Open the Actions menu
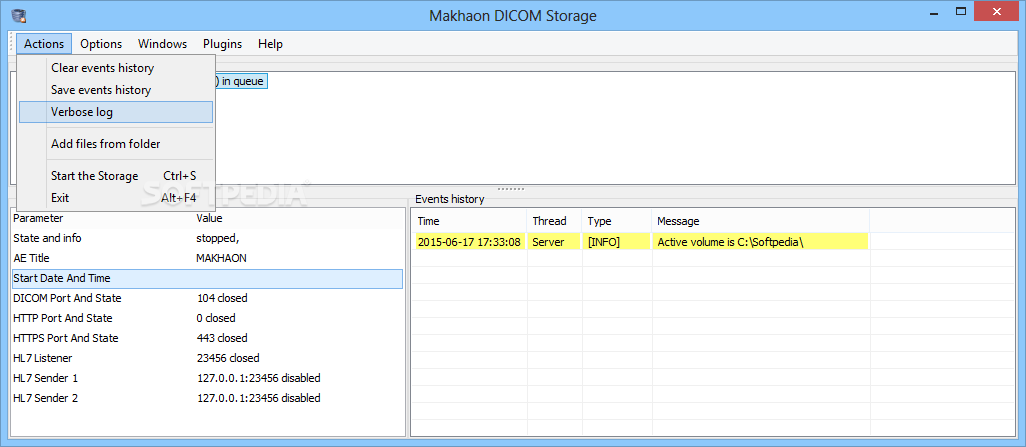Image resolution: width=1026 pixels, height=447 pixels. (x=44, y=44)
